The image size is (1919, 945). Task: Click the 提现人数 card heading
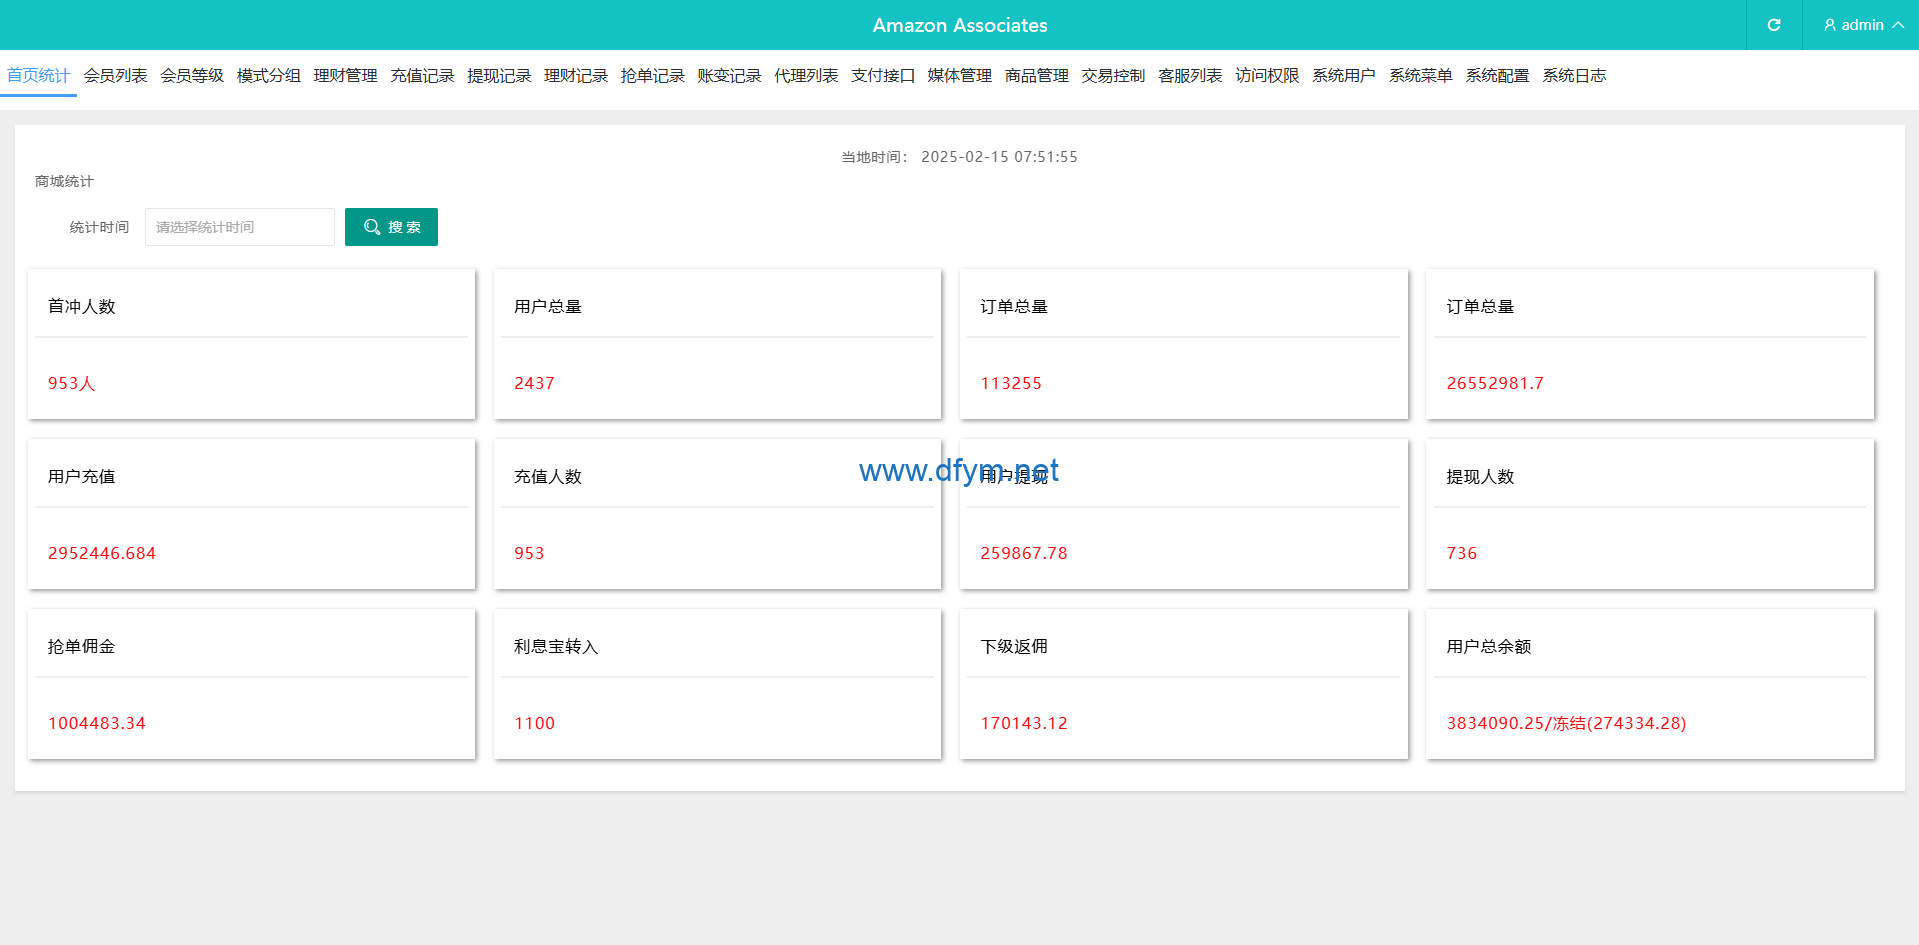pos(1480,477)
